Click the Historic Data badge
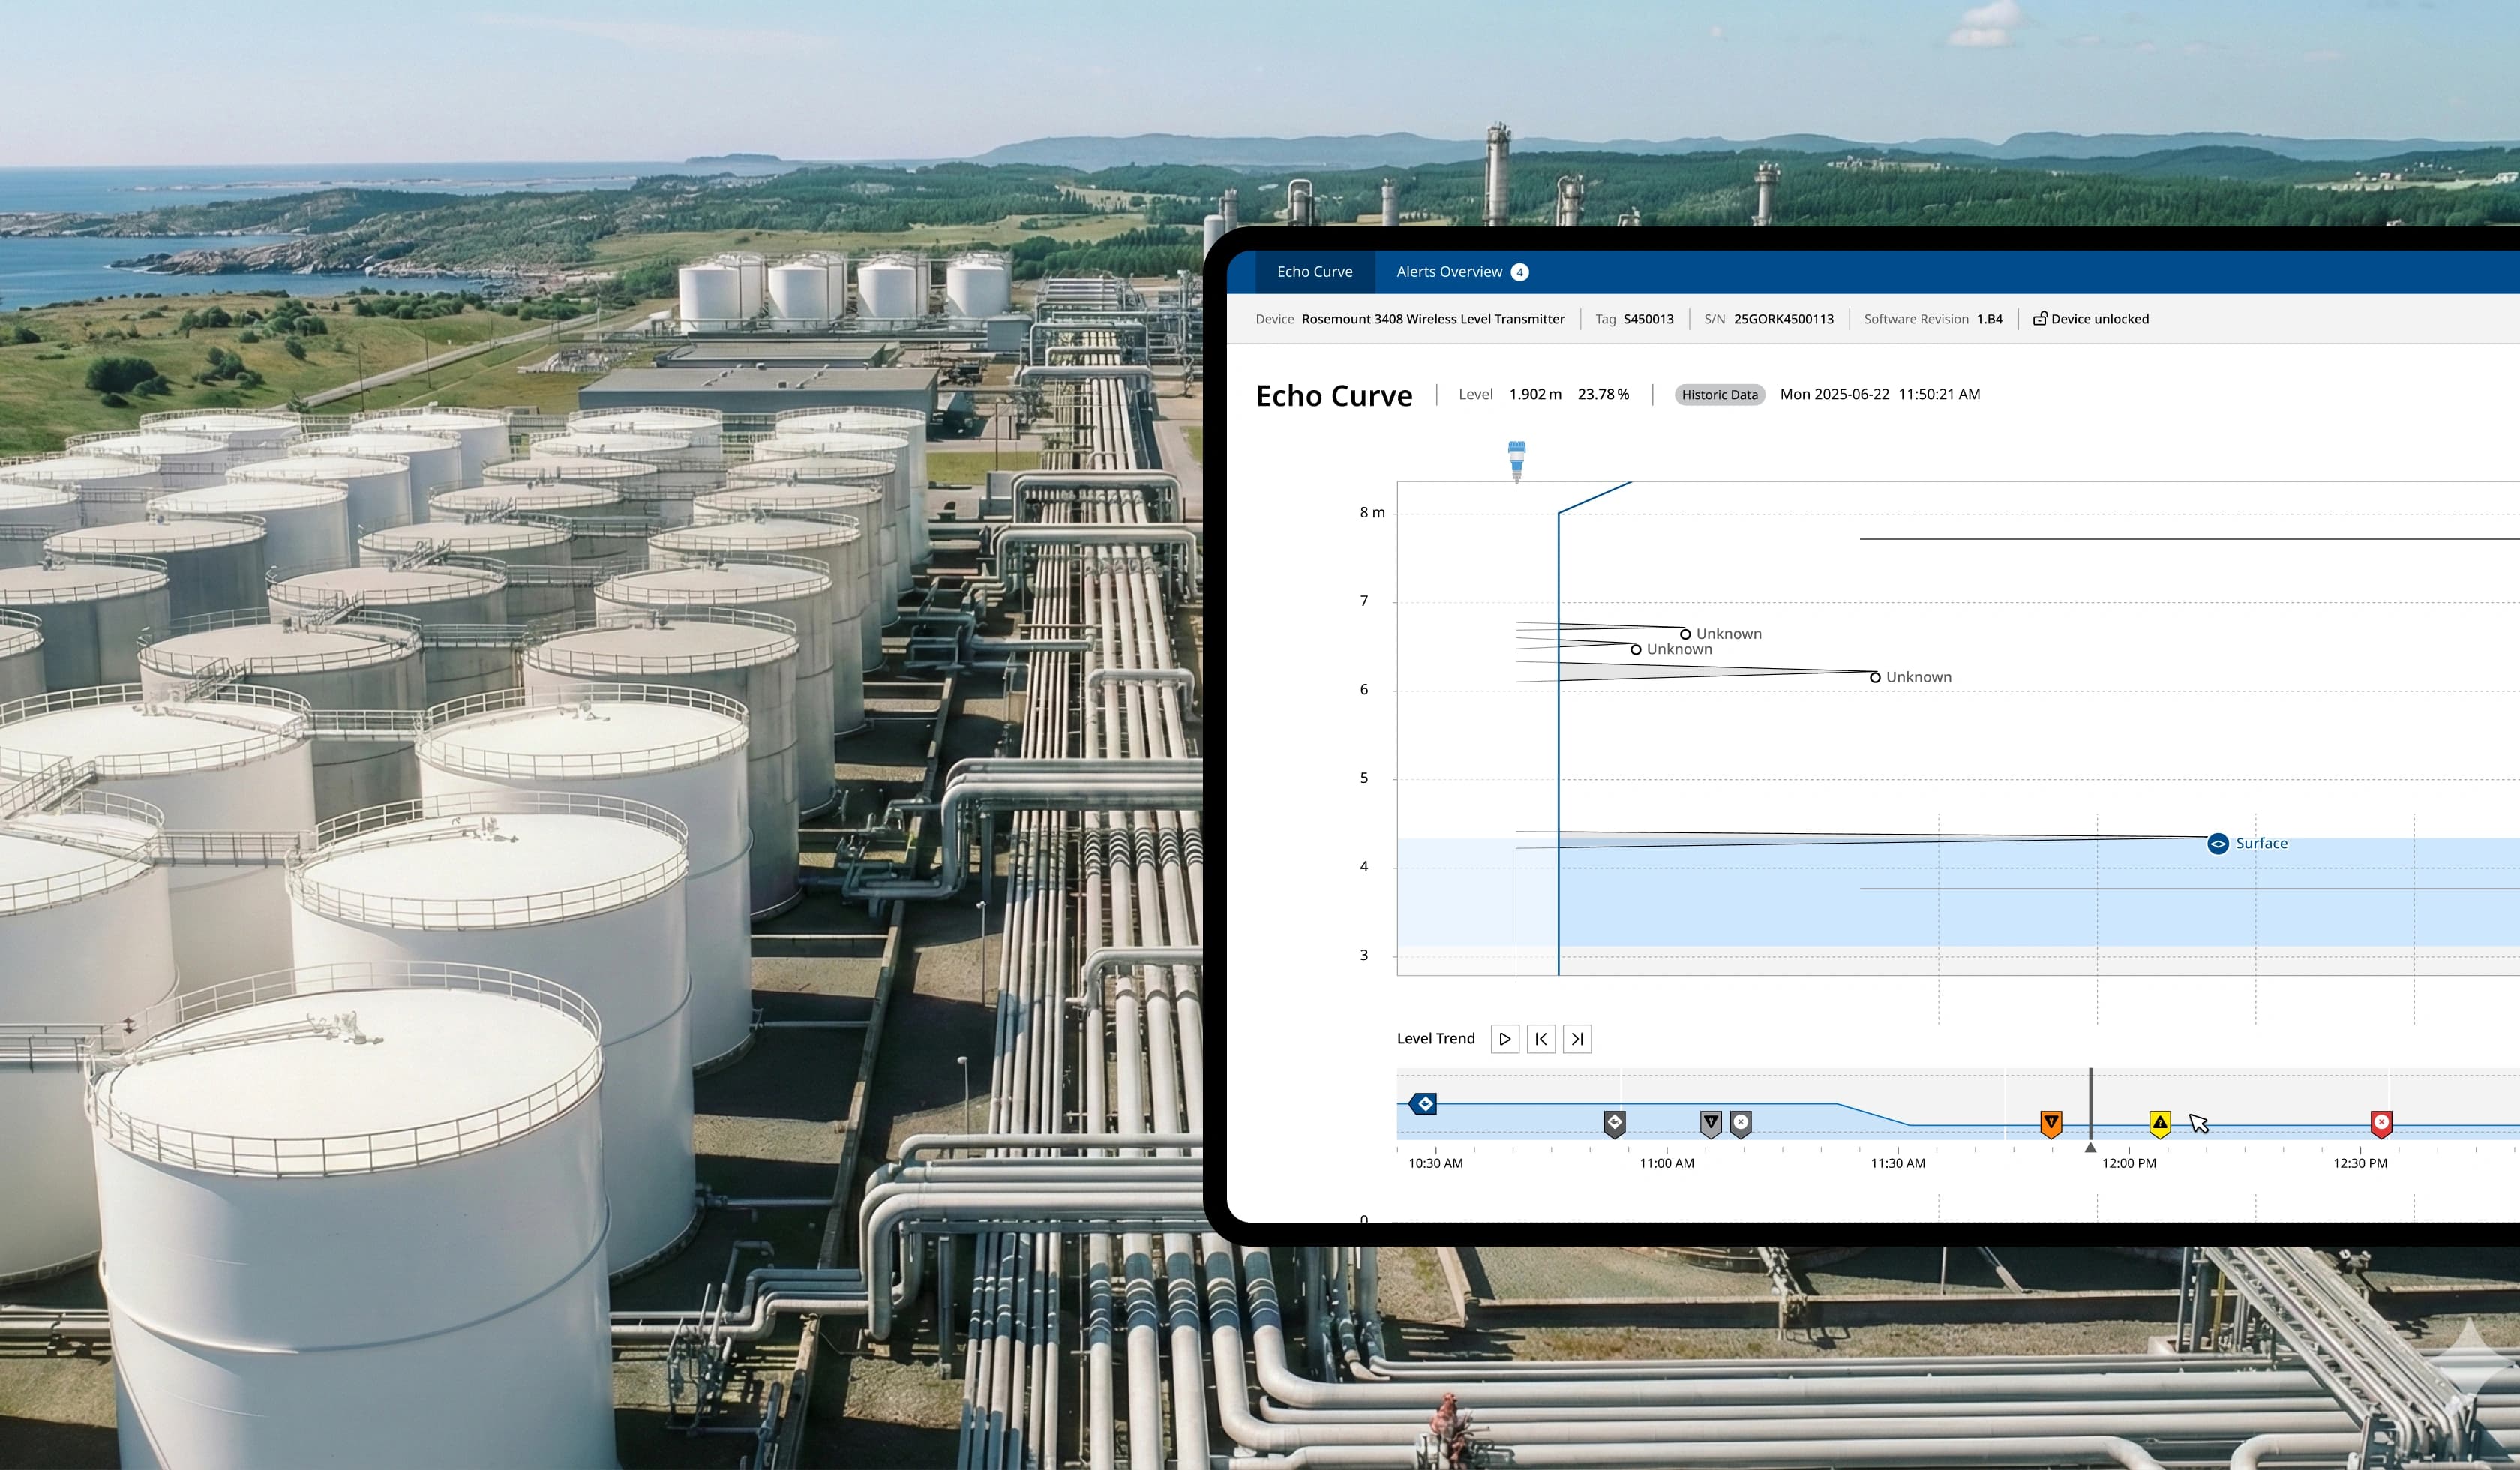 [x=1718, y=394]
